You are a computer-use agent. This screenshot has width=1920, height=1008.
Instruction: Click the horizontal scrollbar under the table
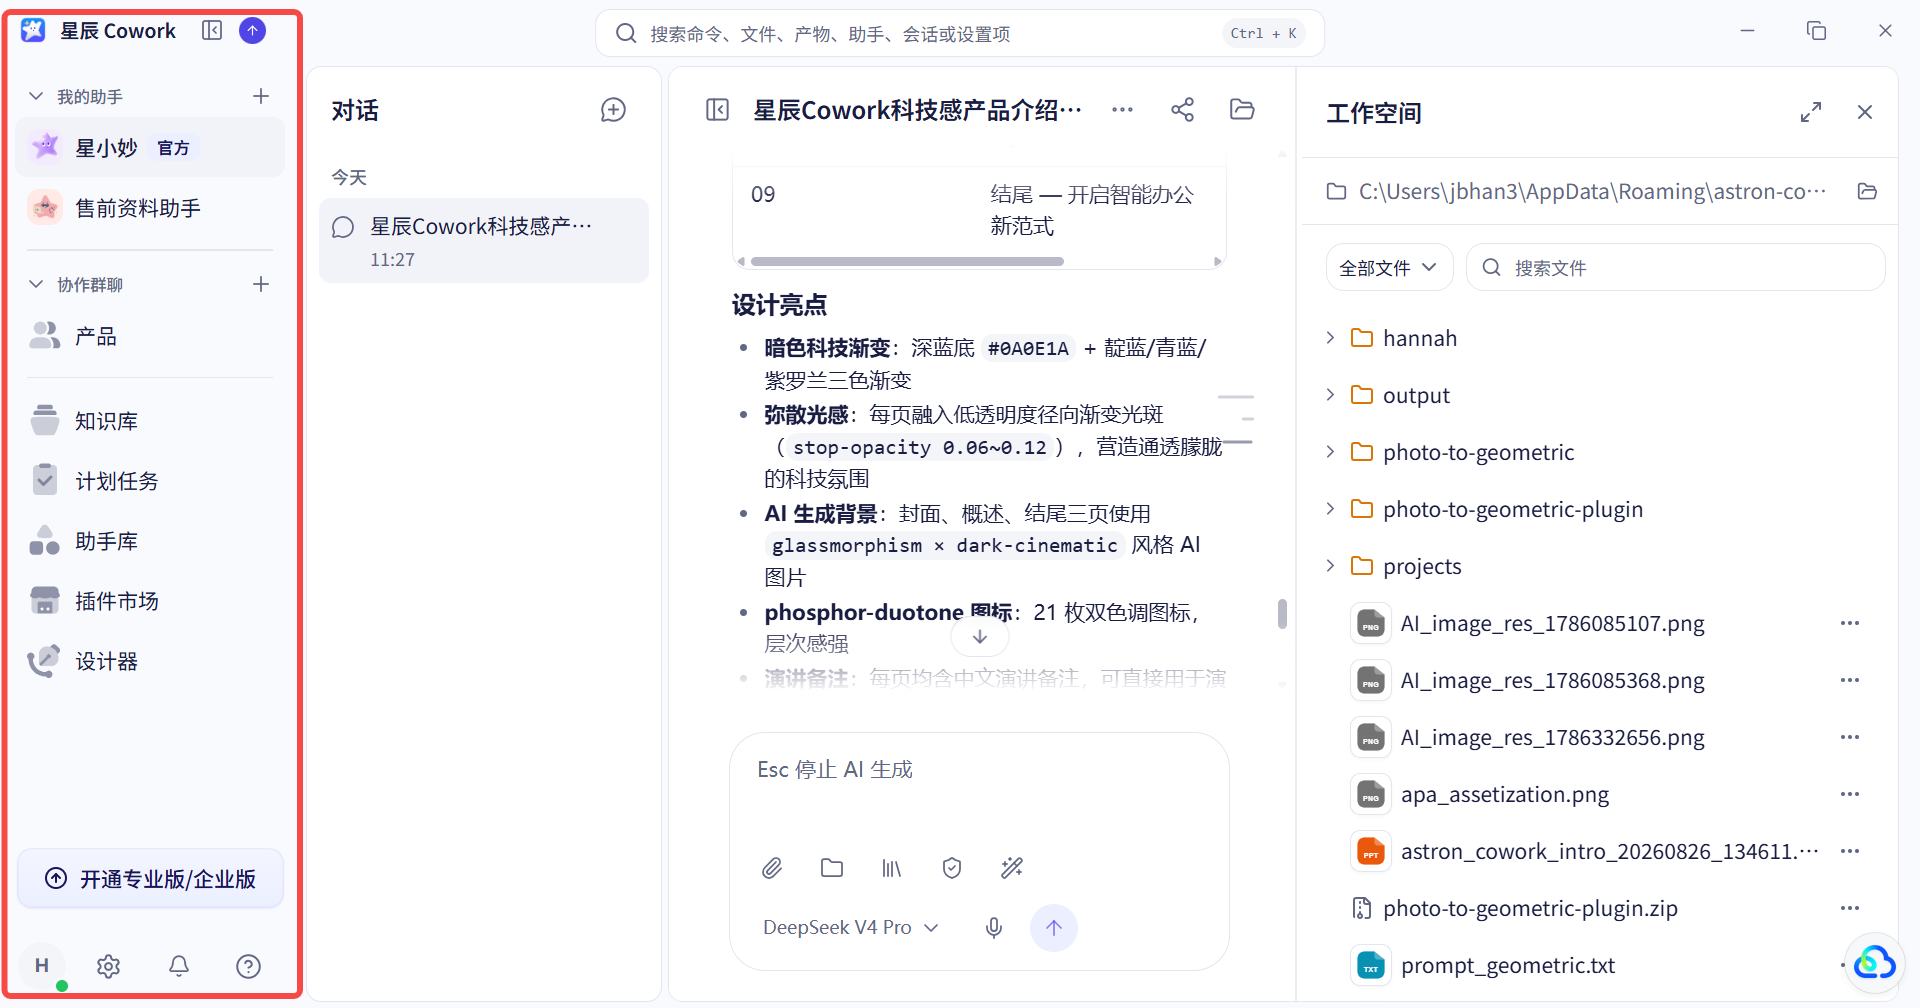point(907,262)
